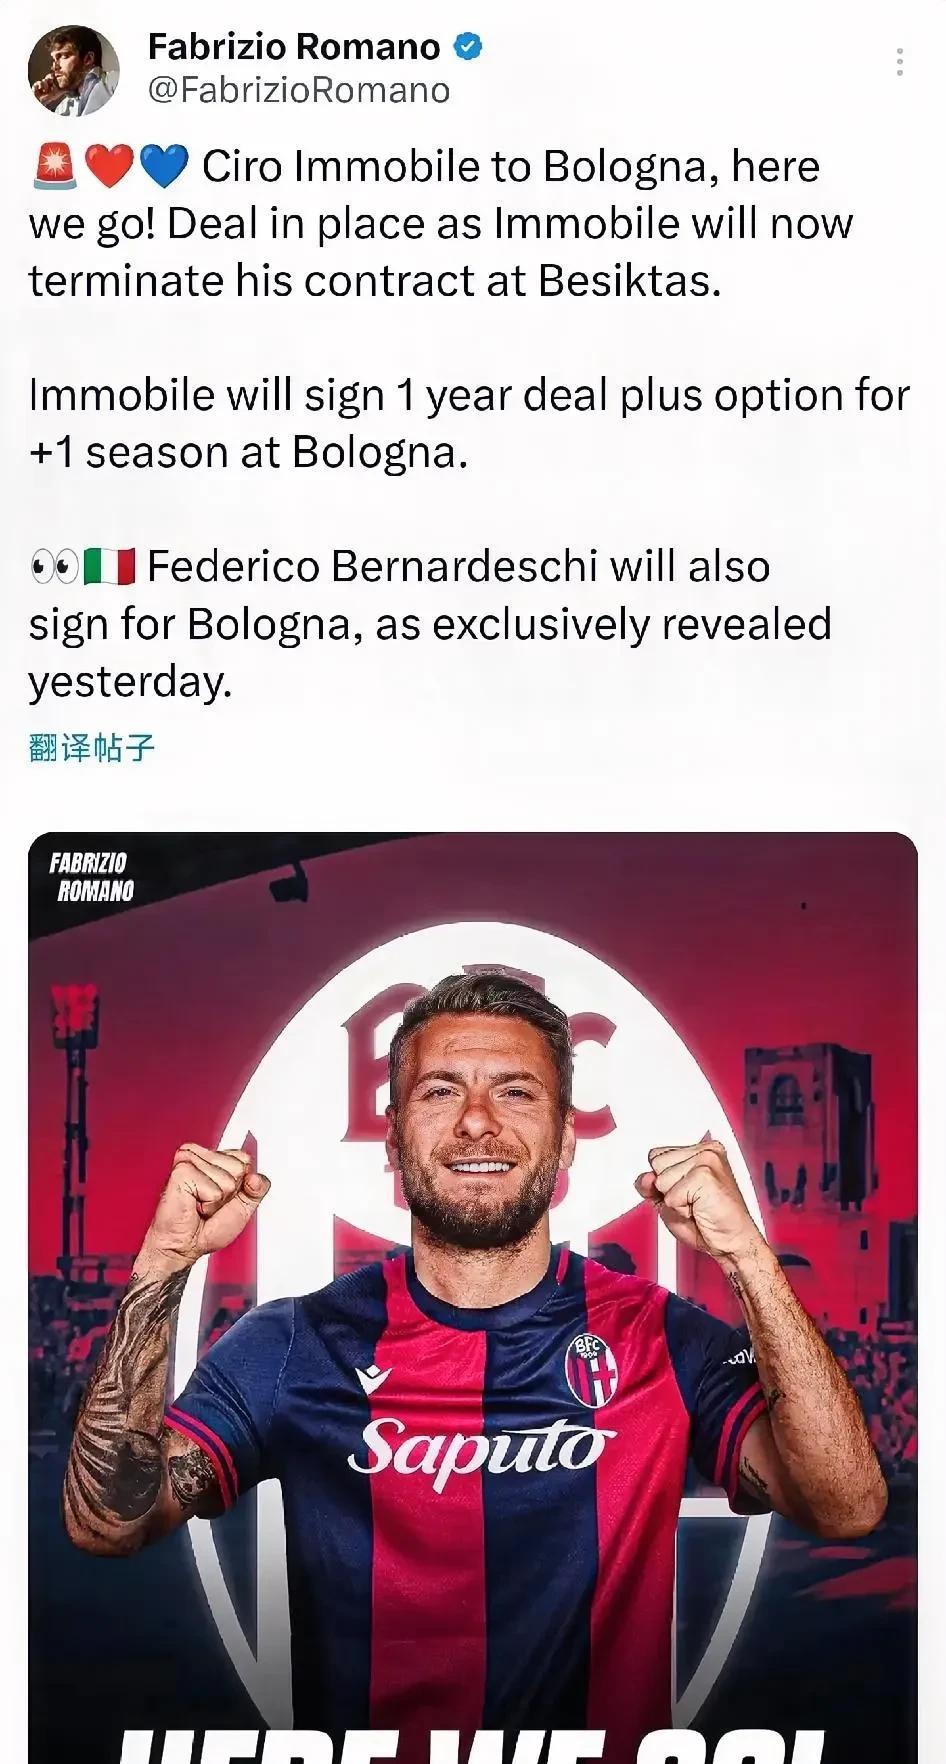Tap the red heart emoji

click(x=108, y=166)
